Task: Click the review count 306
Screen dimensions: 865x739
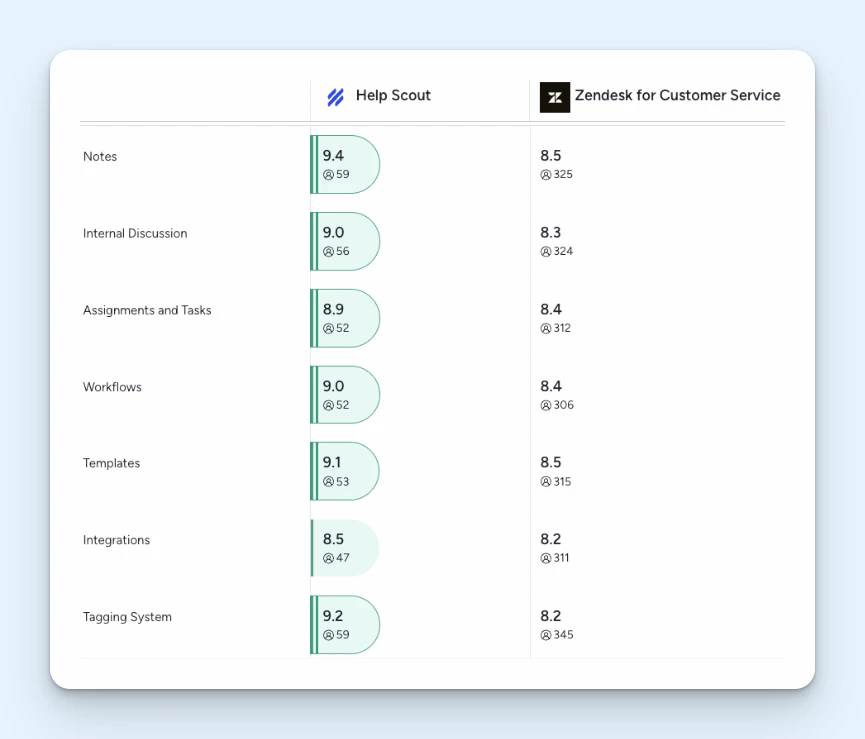Action: pyautogui.click(x=564, y=405)
